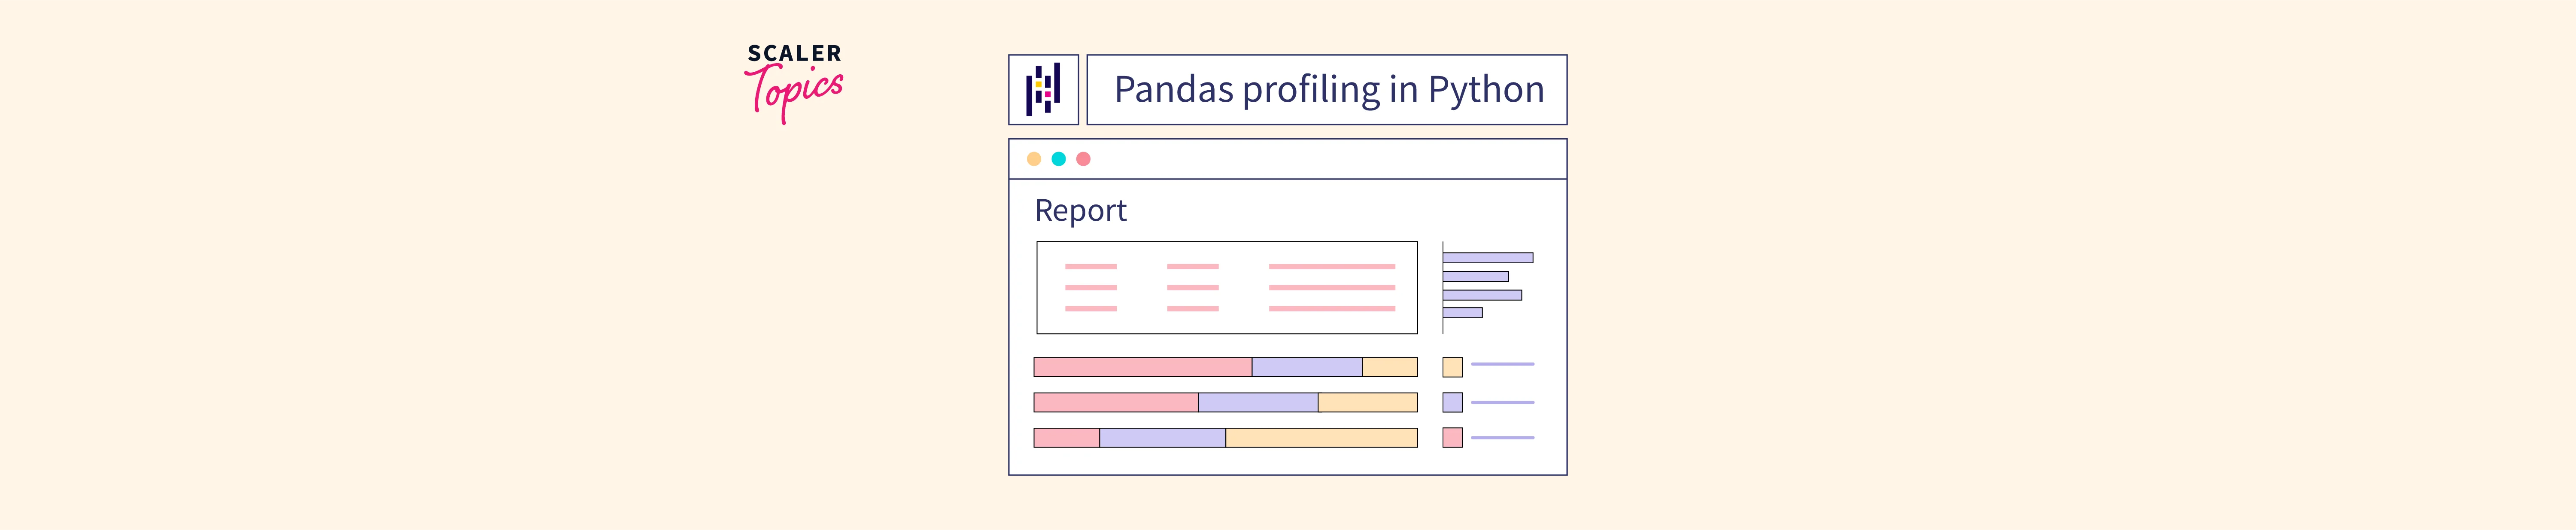Viewport: 2576px width, 530px height.
Task: Click the yellow segment of the bottom stacked bar
Action: [1321, 437]
